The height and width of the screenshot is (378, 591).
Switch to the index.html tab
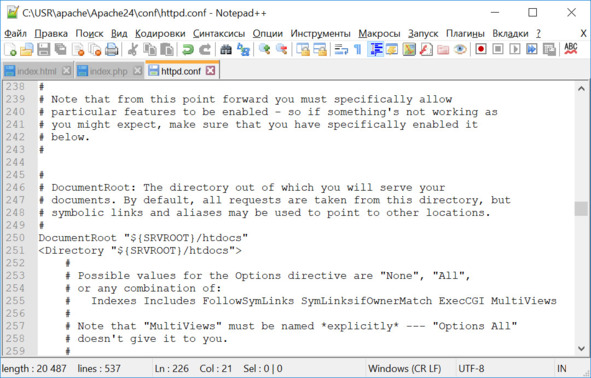pos(37,71)
